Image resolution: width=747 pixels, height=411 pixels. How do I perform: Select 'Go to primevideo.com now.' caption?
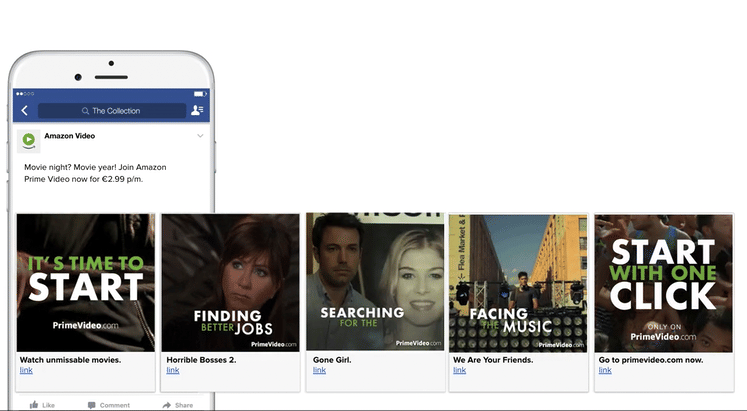click(651, 360)
